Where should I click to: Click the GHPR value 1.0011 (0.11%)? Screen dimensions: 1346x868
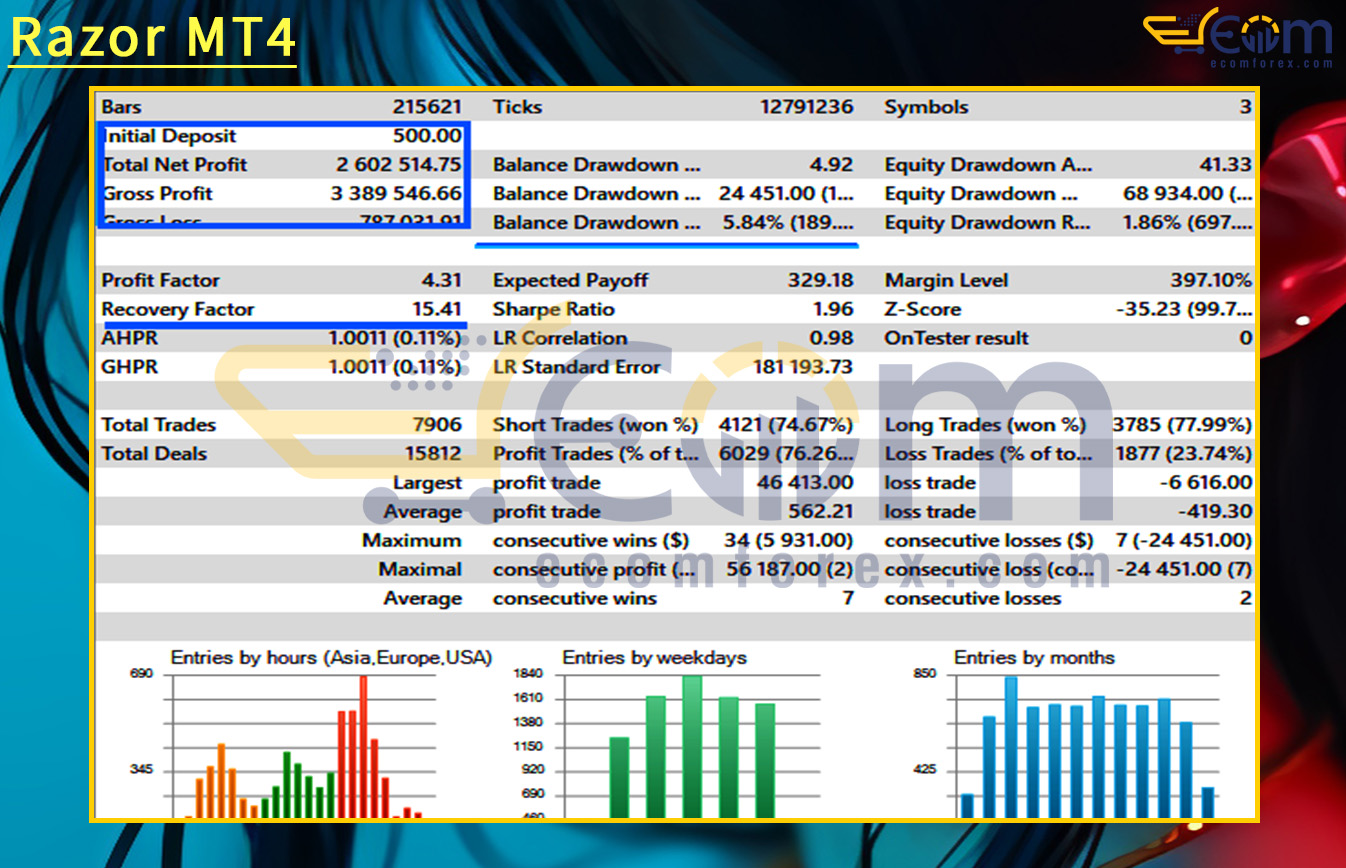[395, 368]
